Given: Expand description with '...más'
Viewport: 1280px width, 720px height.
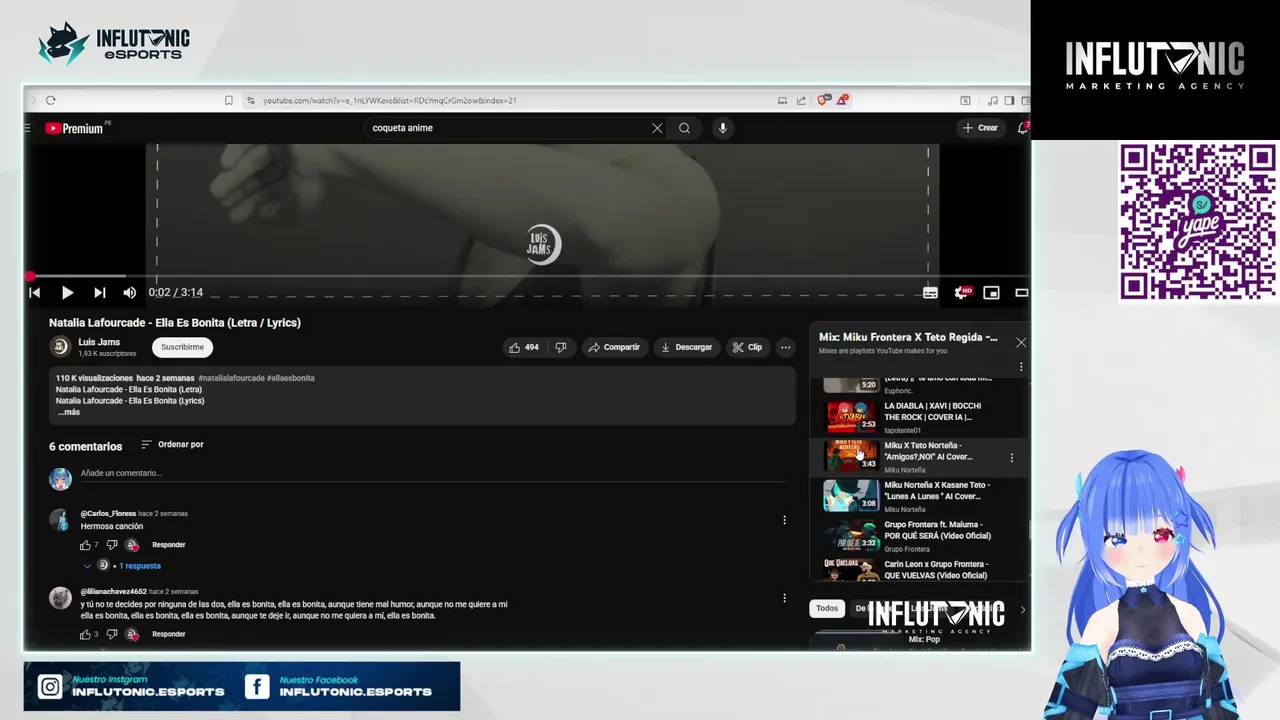Looking at the screenshot, I should 68,412.
